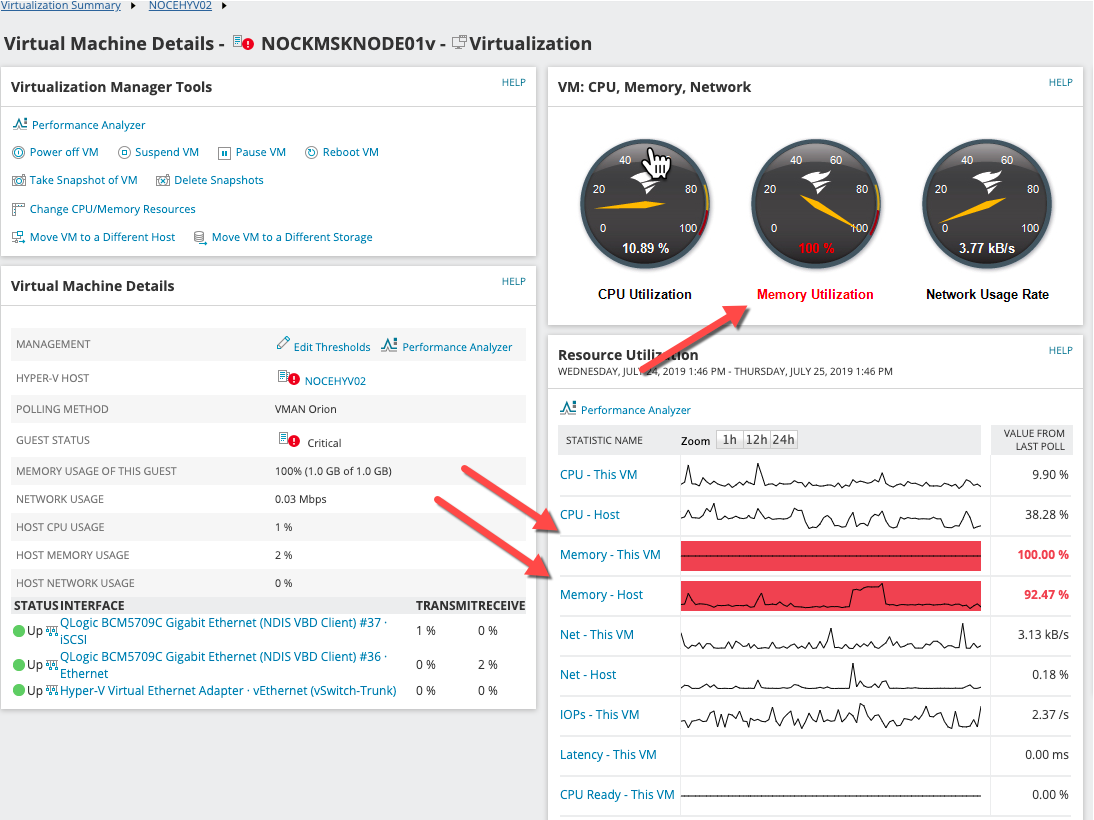Open the IOPs - This VM statistic
This screenshot has width=1094, height=820.
[599, 715]
